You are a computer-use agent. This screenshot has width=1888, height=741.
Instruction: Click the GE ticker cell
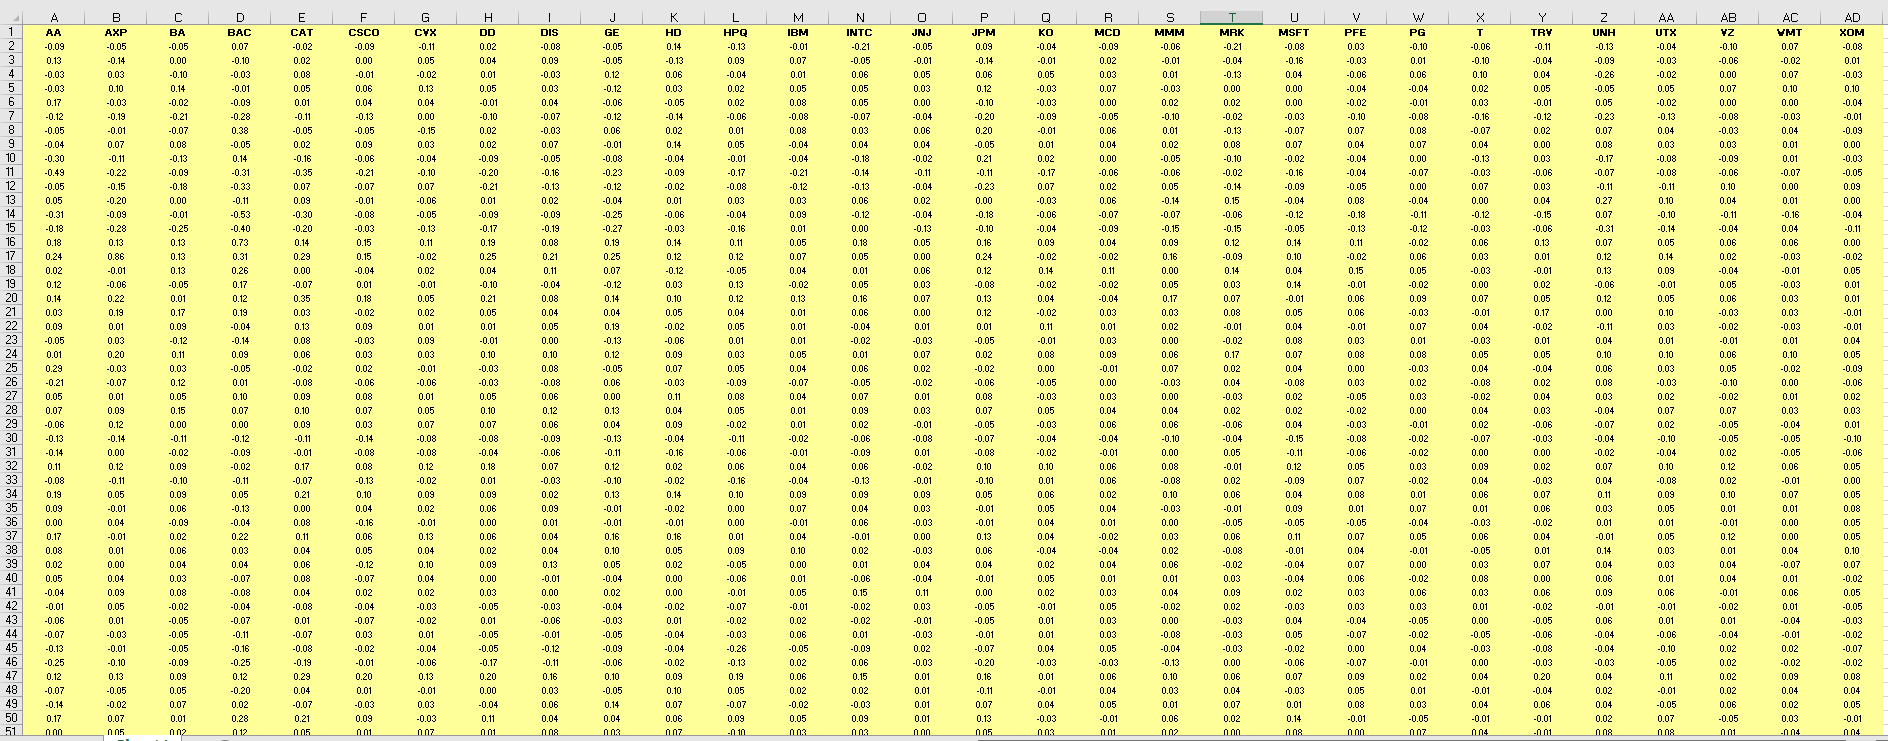(x=612, y=32)
